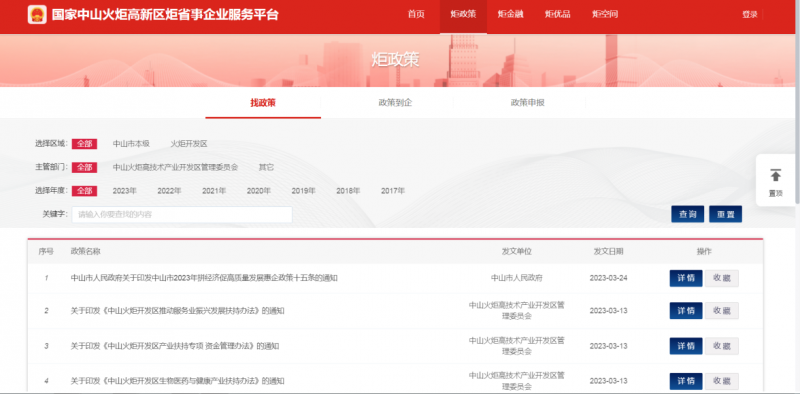Select 全部 in the 选择区域 filter

coord(84,144)
